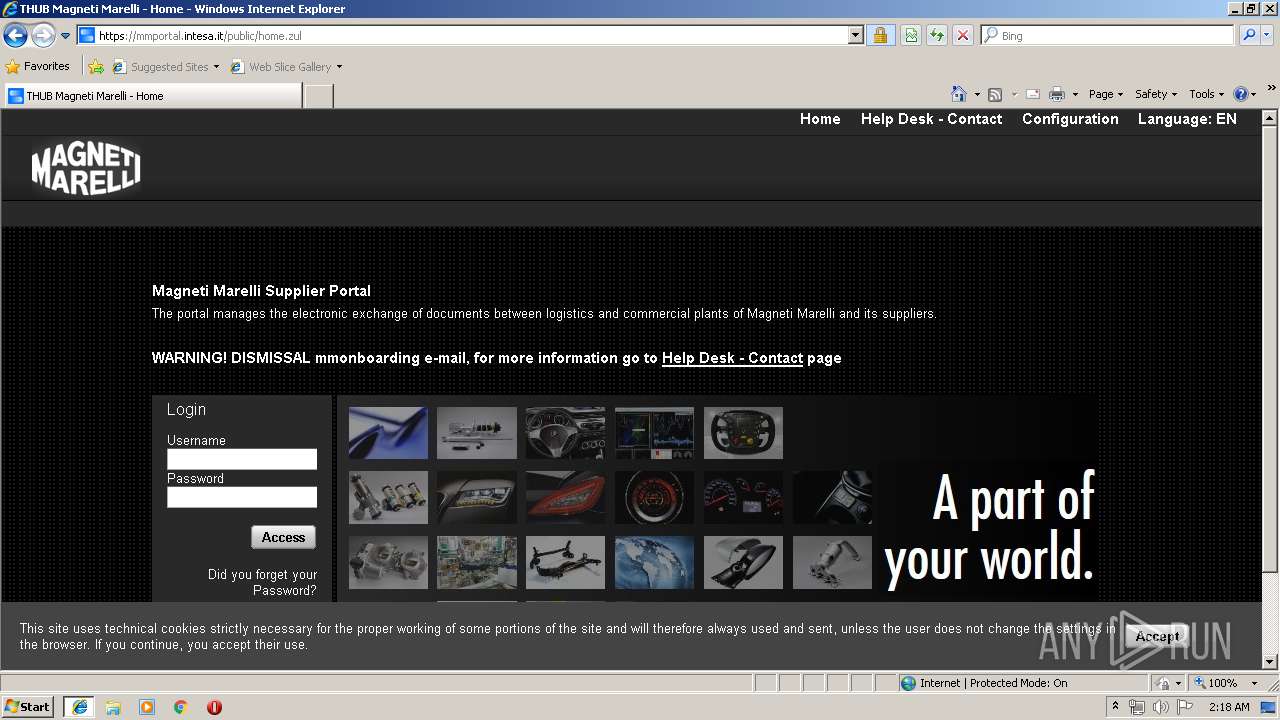The image size is (1280, 720).
Task: Select the THUB Magneti Marelli - Home tab
Action: point(152,96)
